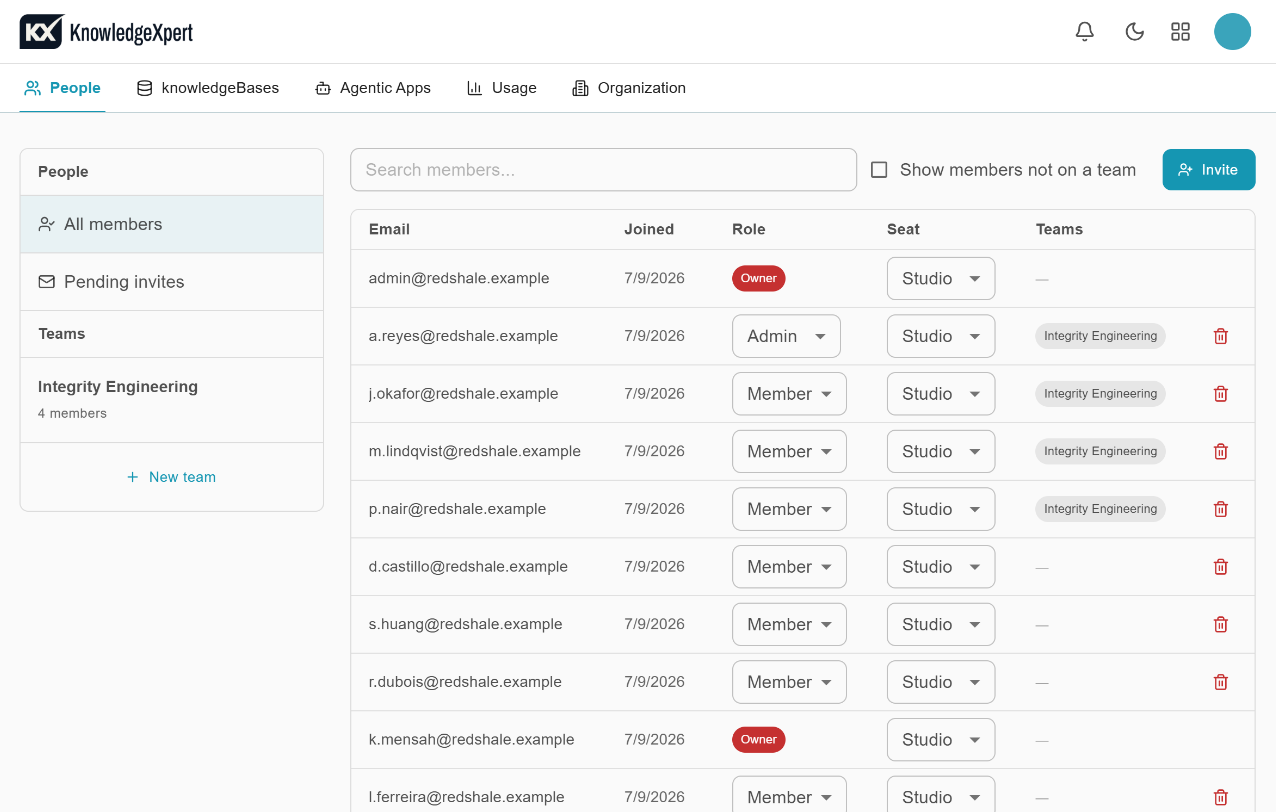Viewport: 1276px width, 812px height.
Task: Select All members in sidebar
Action: tap(172, 224)
